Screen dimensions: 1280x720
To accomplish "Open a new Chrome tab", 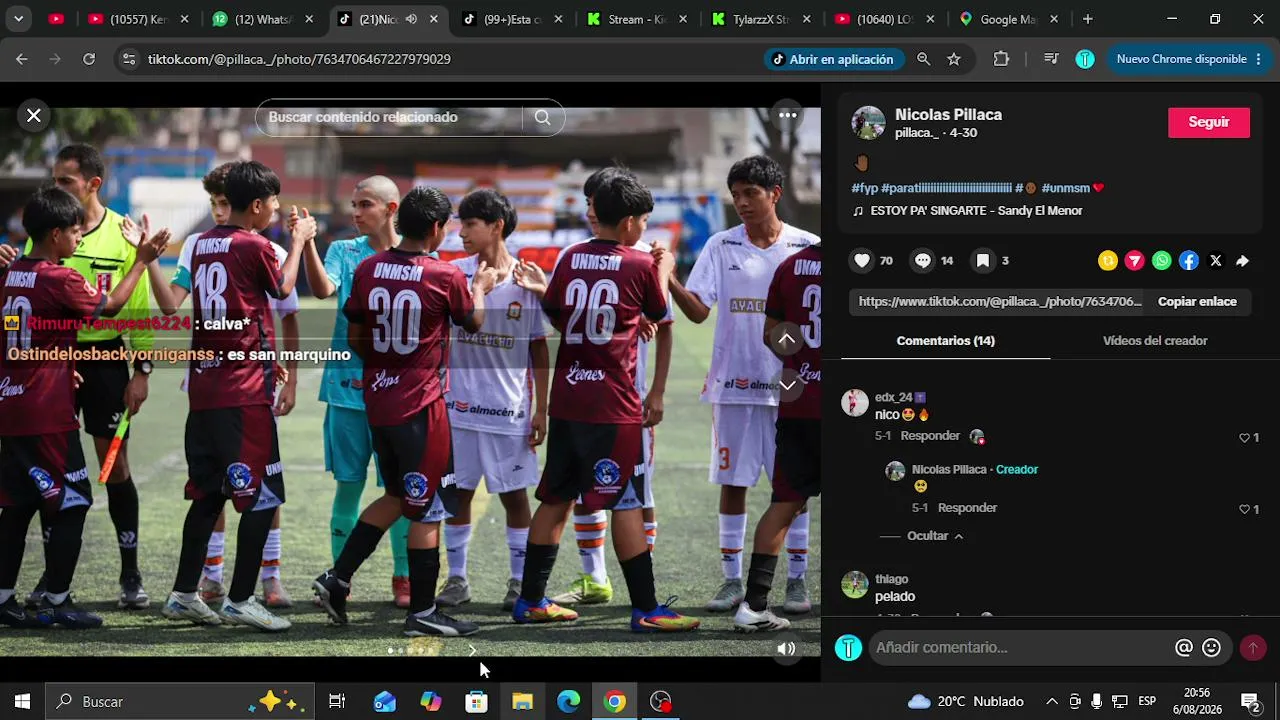I will click(x=1088, y=19).
